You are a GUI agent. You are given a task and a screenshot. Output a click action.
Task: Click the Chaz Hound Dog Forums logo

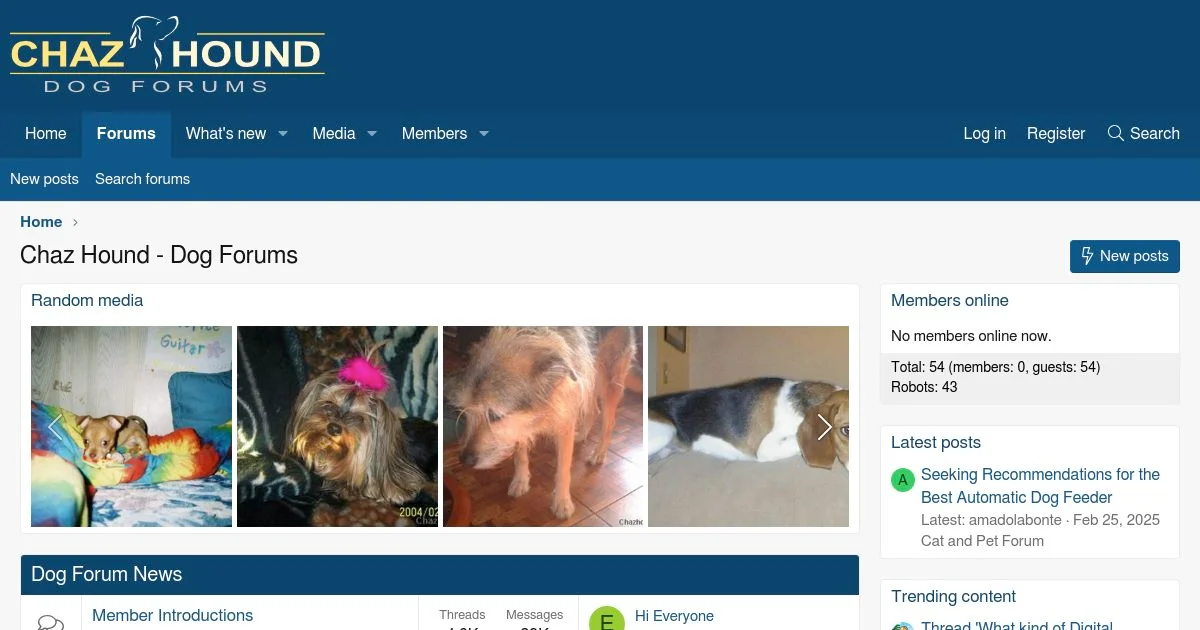[x=167, y=55]
